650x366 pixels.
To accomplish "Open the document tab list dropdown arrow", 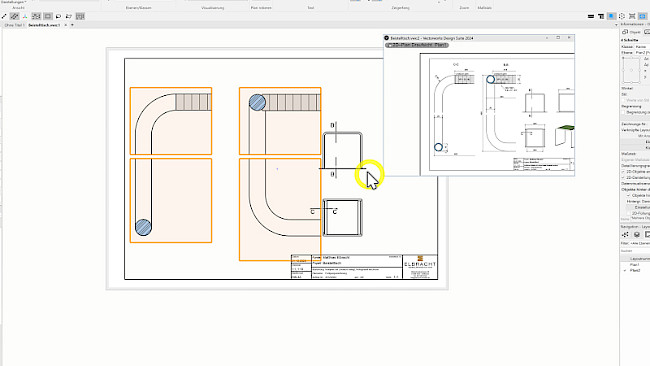I will pos(72,25).
